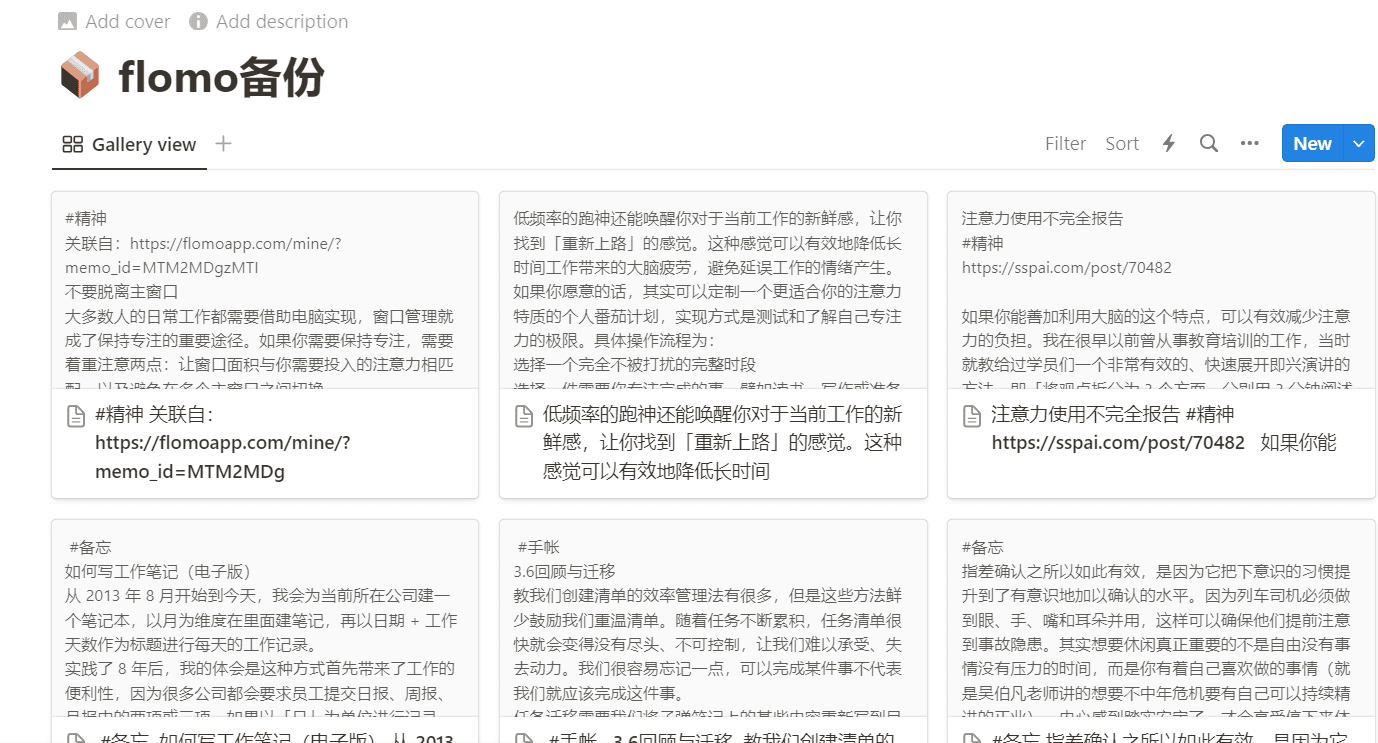Image resolution: width=1378 pixels, height=743 pixels.
Task: Open card preview 如何写工作笔记（电子版）
Action: point(265,619)
